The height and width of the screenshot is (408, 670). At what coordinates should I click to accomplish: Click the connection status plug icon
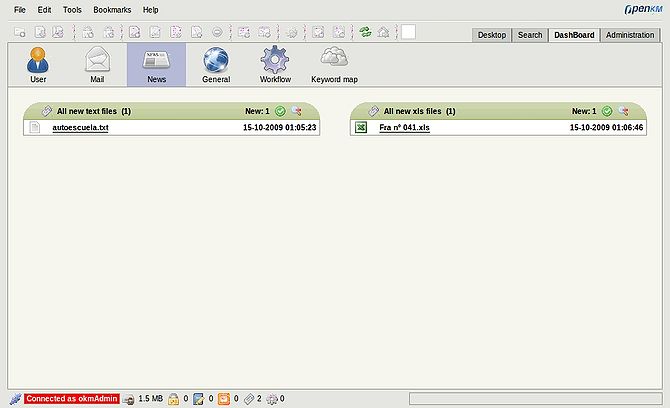15,399
